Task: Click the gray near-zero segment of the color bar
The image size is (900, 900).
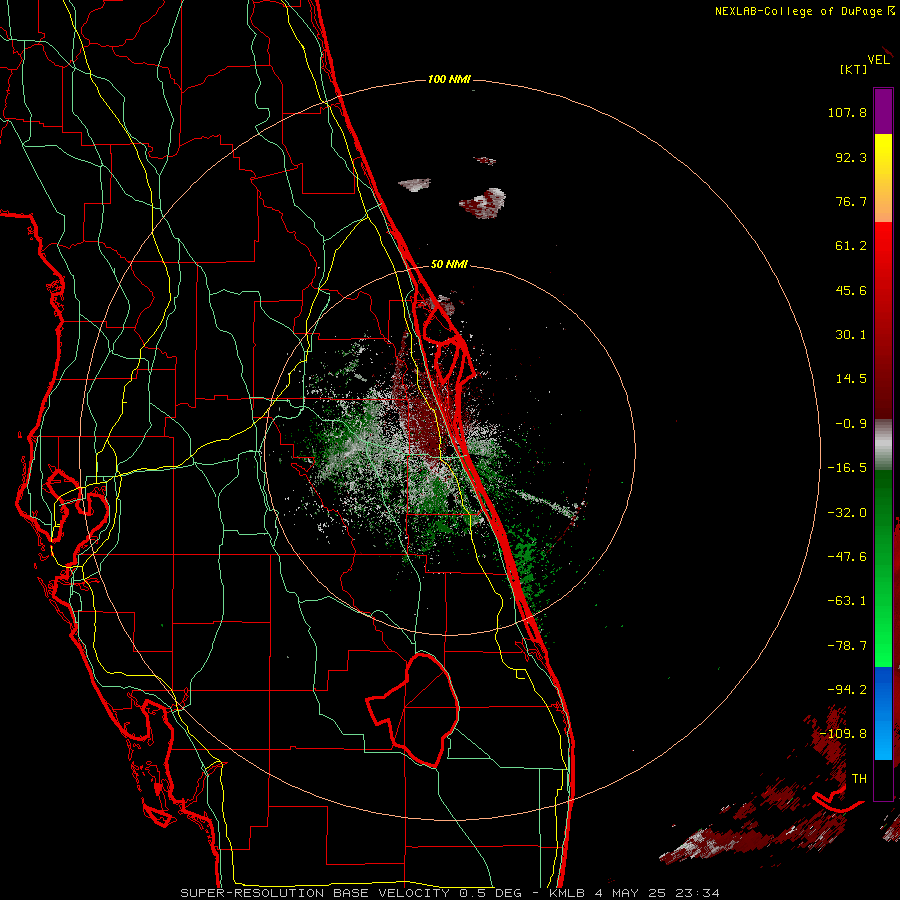Action: [x=883, y=445]
